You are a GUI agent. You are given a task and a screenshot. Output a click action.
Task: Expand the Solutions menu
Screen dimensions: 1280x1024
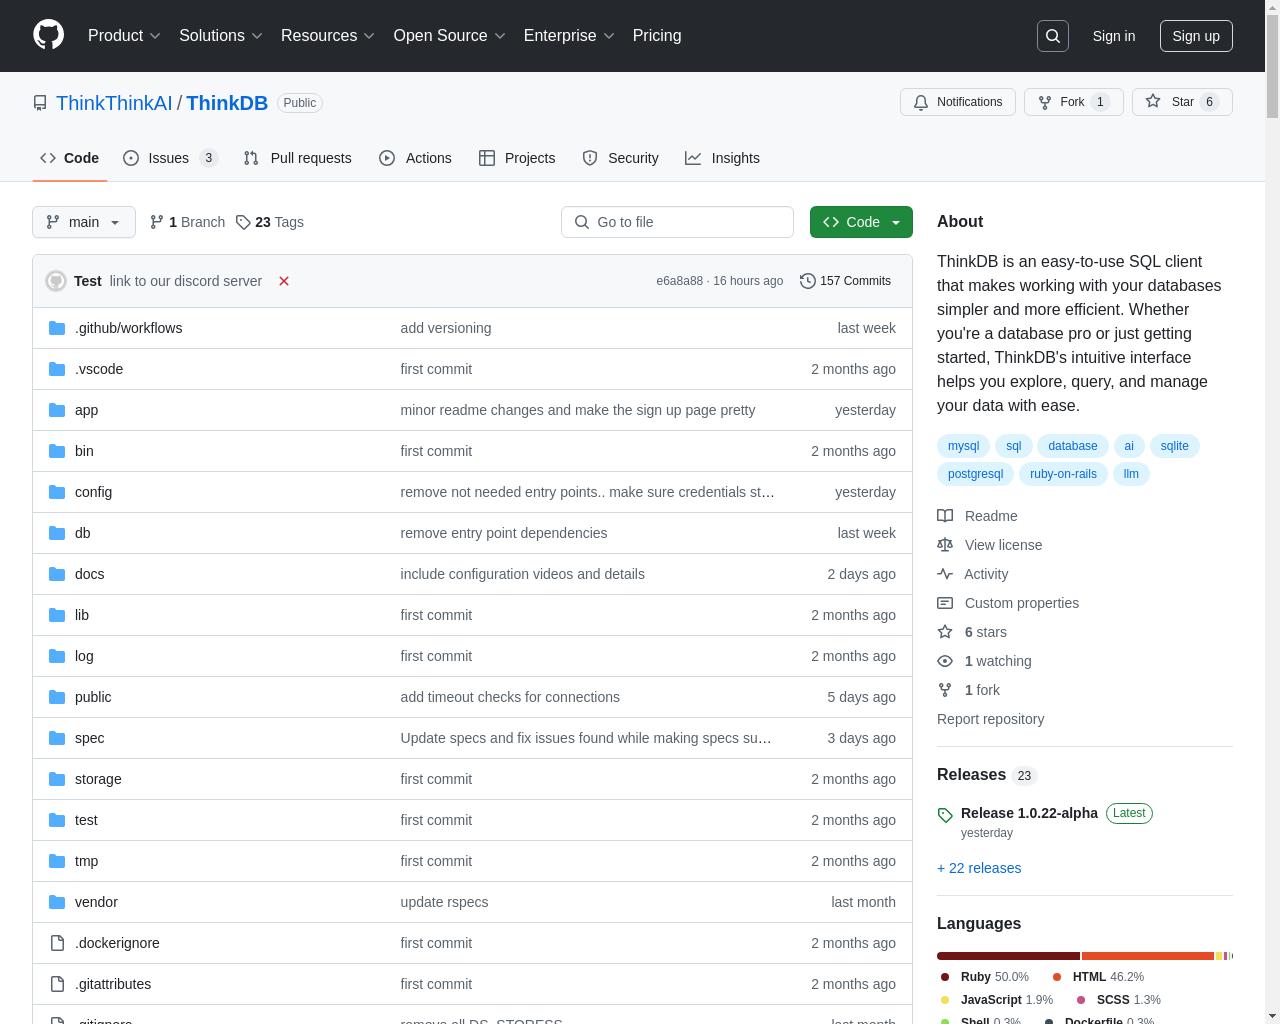[x=221, y=35]
